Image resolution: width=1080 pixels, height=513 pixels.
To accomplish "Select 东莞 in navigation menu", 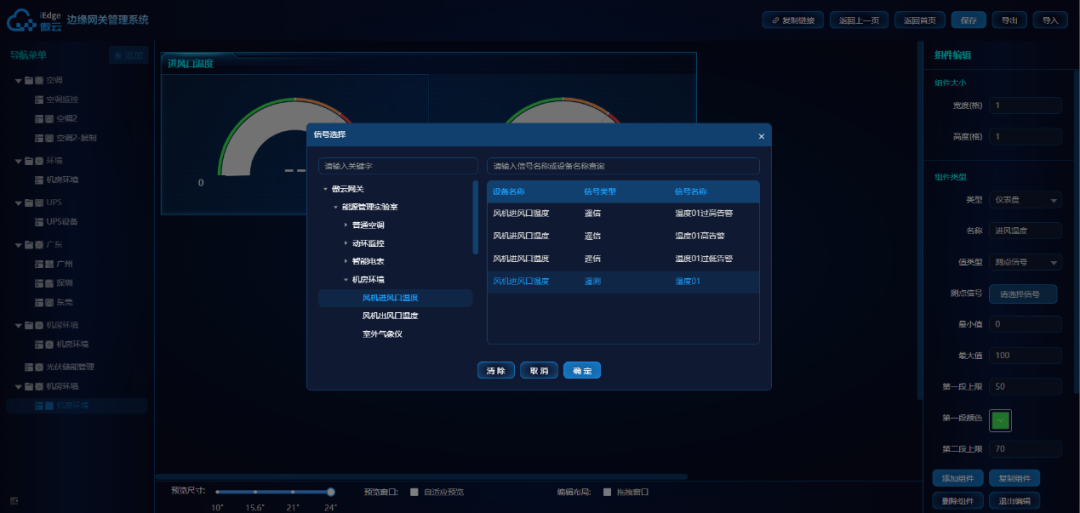I will pos(65,302).
